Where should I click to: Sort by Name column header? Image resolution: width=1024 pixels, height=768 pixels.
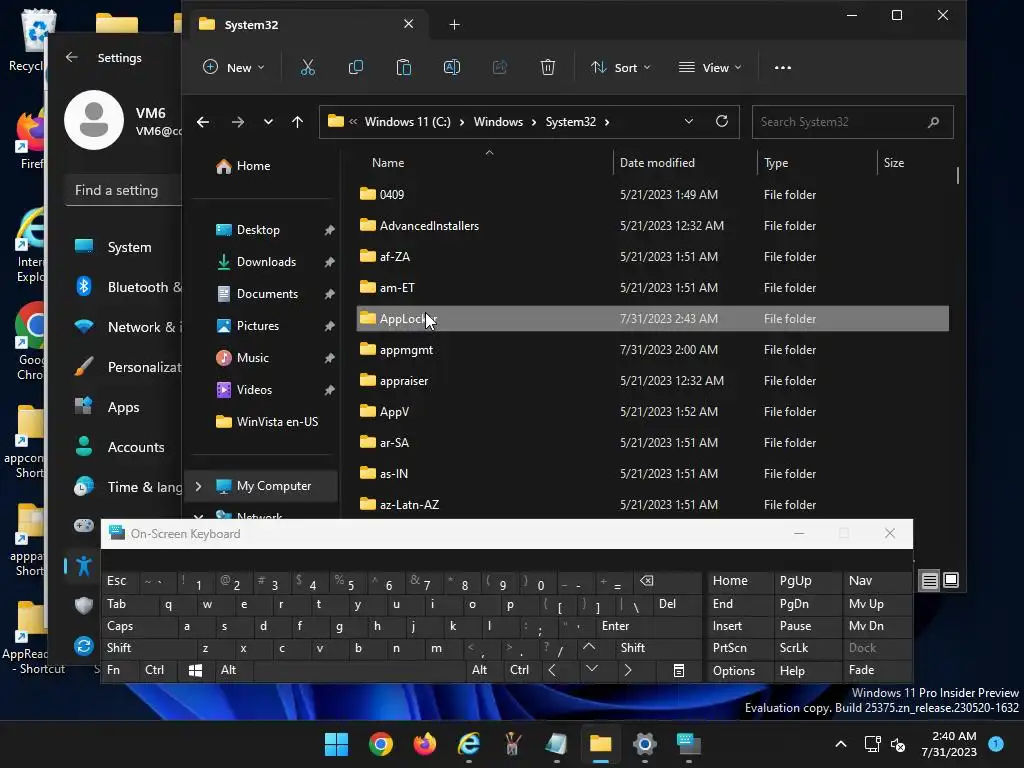click(388, 163)
